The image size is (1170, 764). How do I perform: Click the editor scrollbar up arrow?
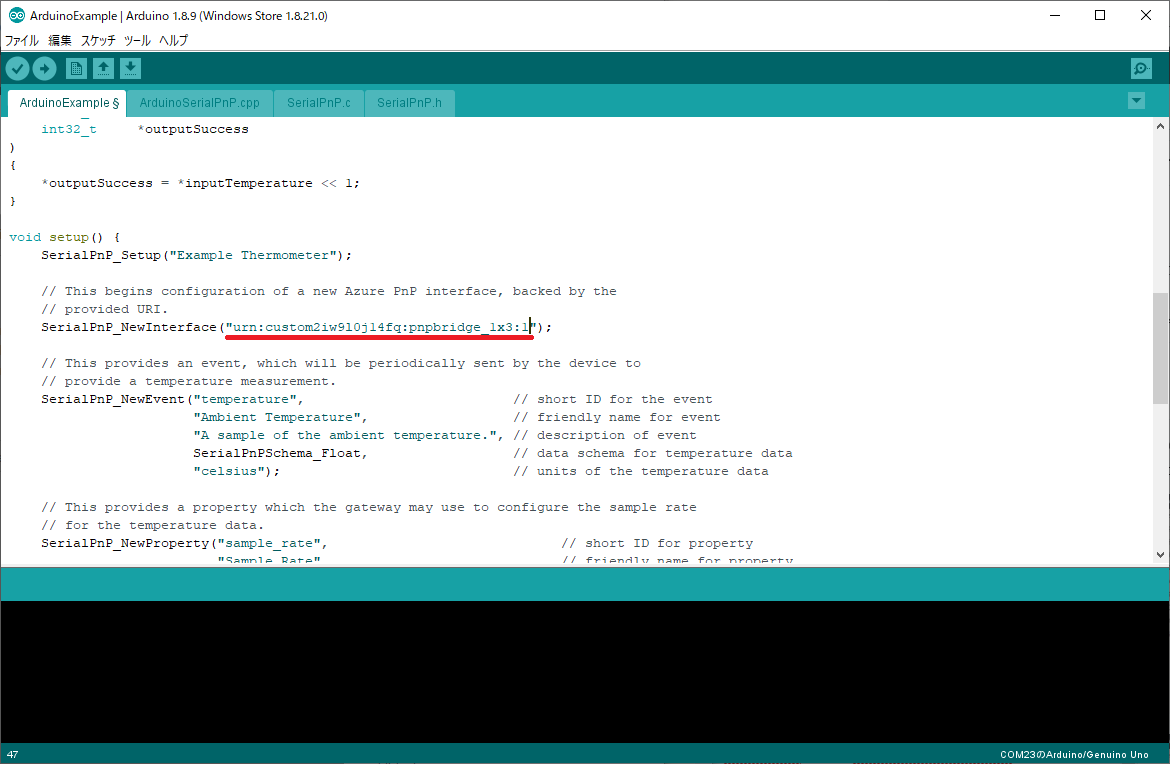pyautogui.click(x=1160, y=126)
